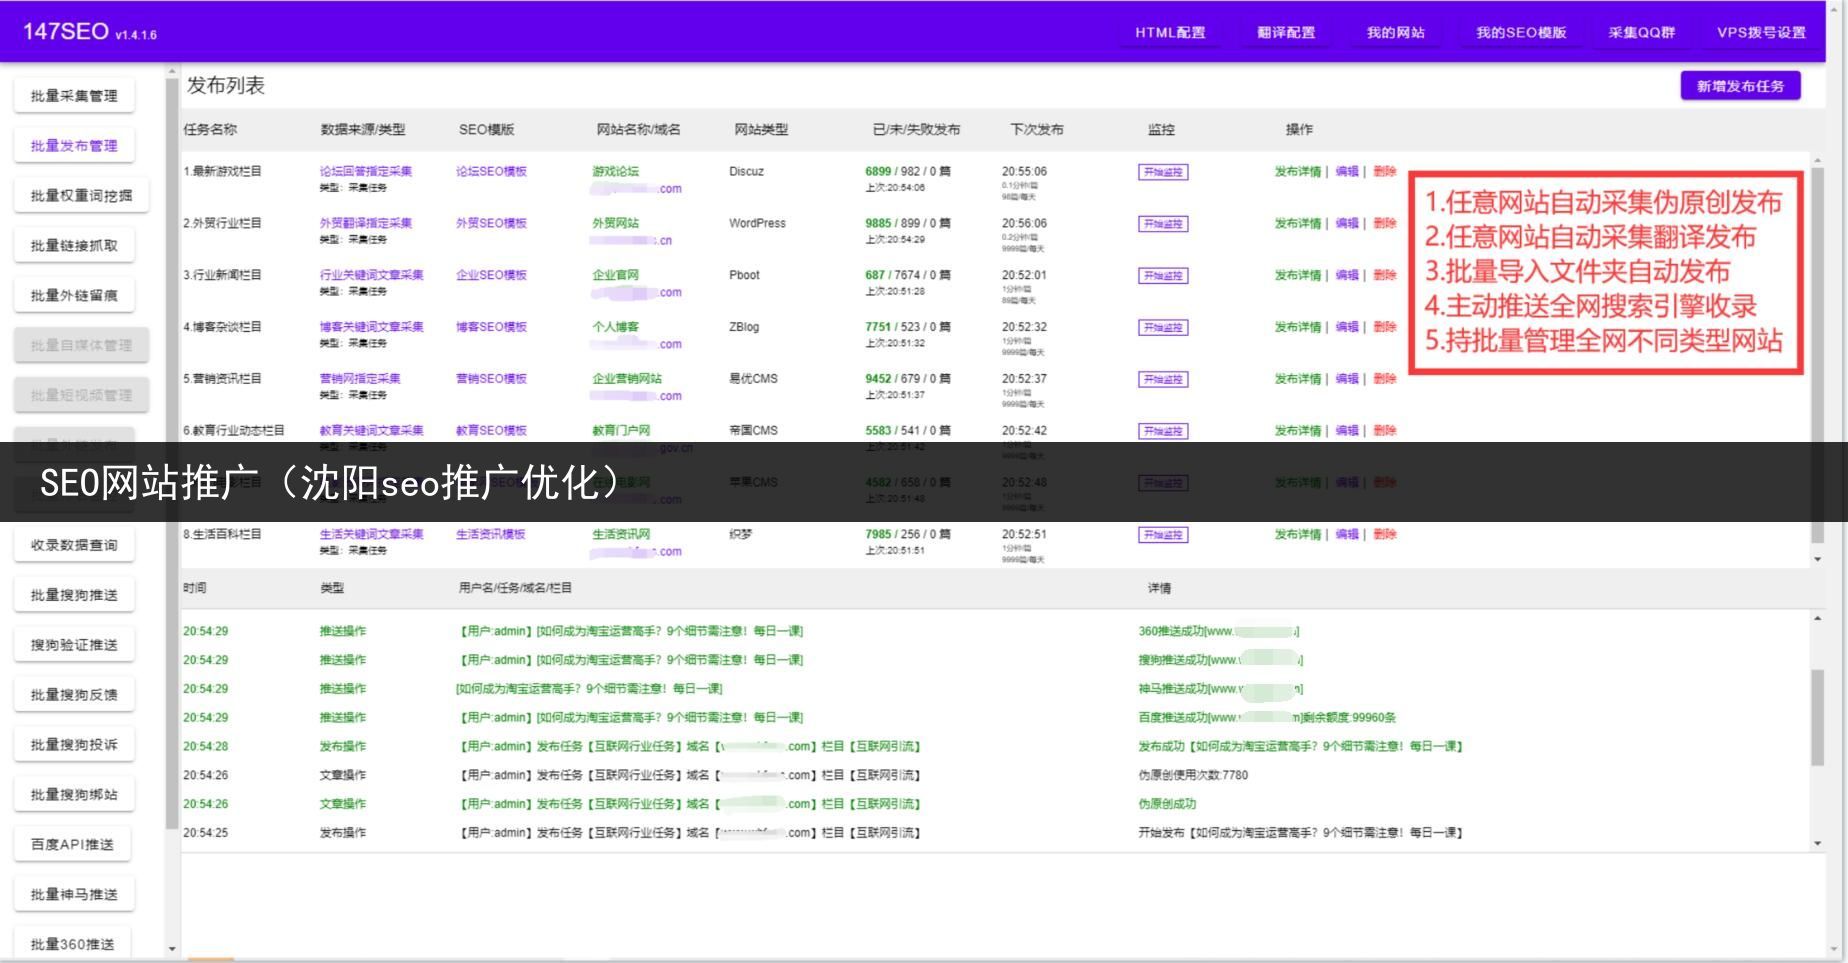Image resolution: width=1848 pixels, height=963 pixels.
Task: Click 编辑 for the 博客杂谈栏目 task
Action: [1347, 327]
